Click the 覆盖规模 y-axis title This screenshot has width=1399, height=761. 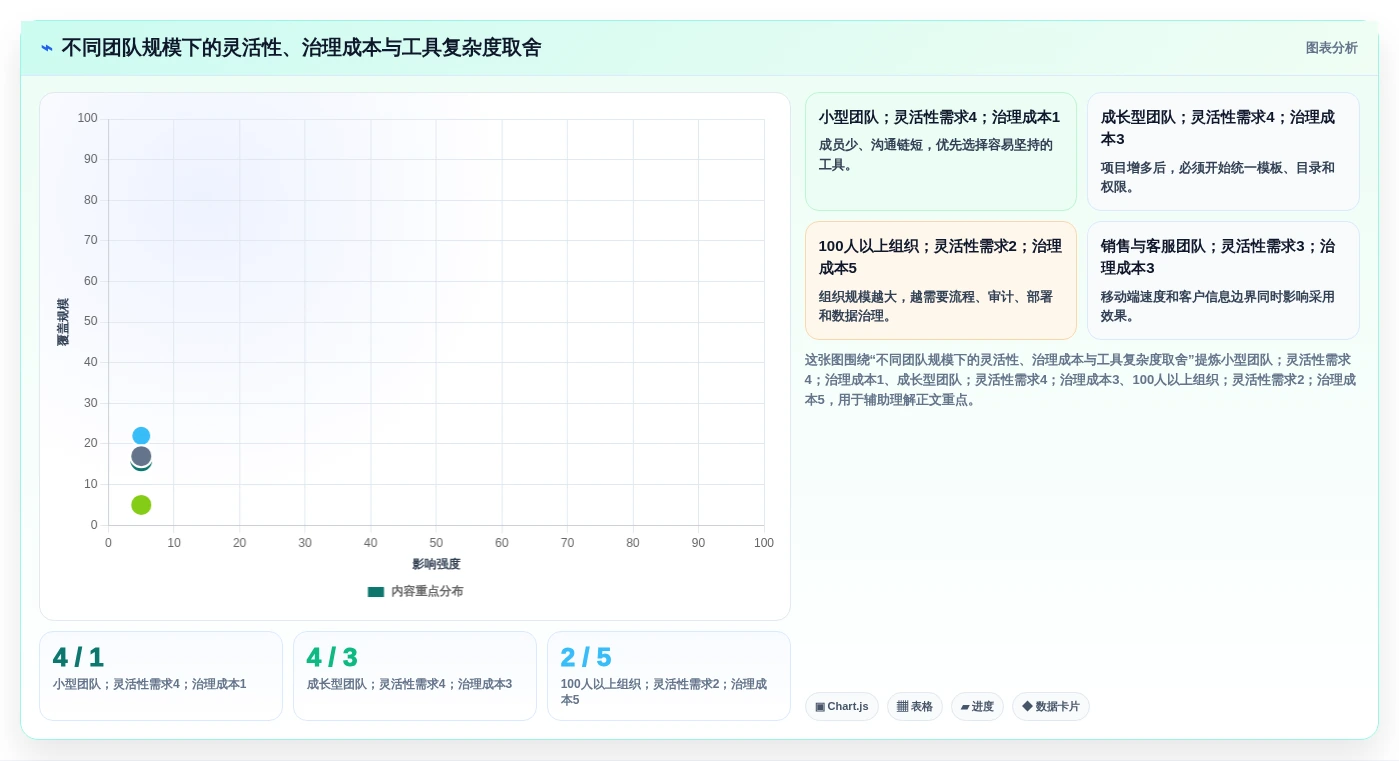pyautogui.click(x=63, y=322)
